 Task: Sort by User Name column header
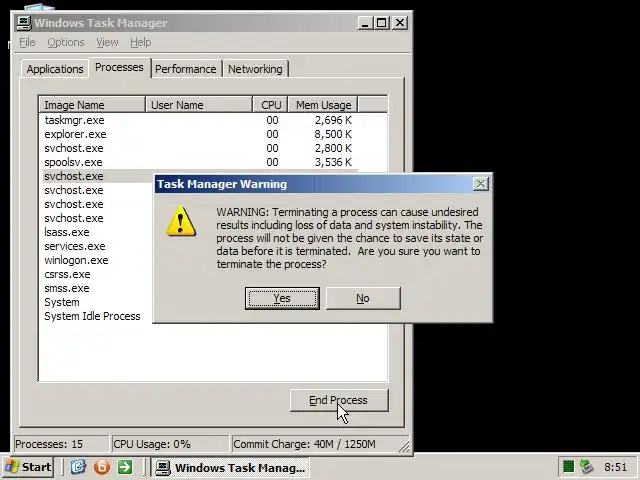point(199,105)
